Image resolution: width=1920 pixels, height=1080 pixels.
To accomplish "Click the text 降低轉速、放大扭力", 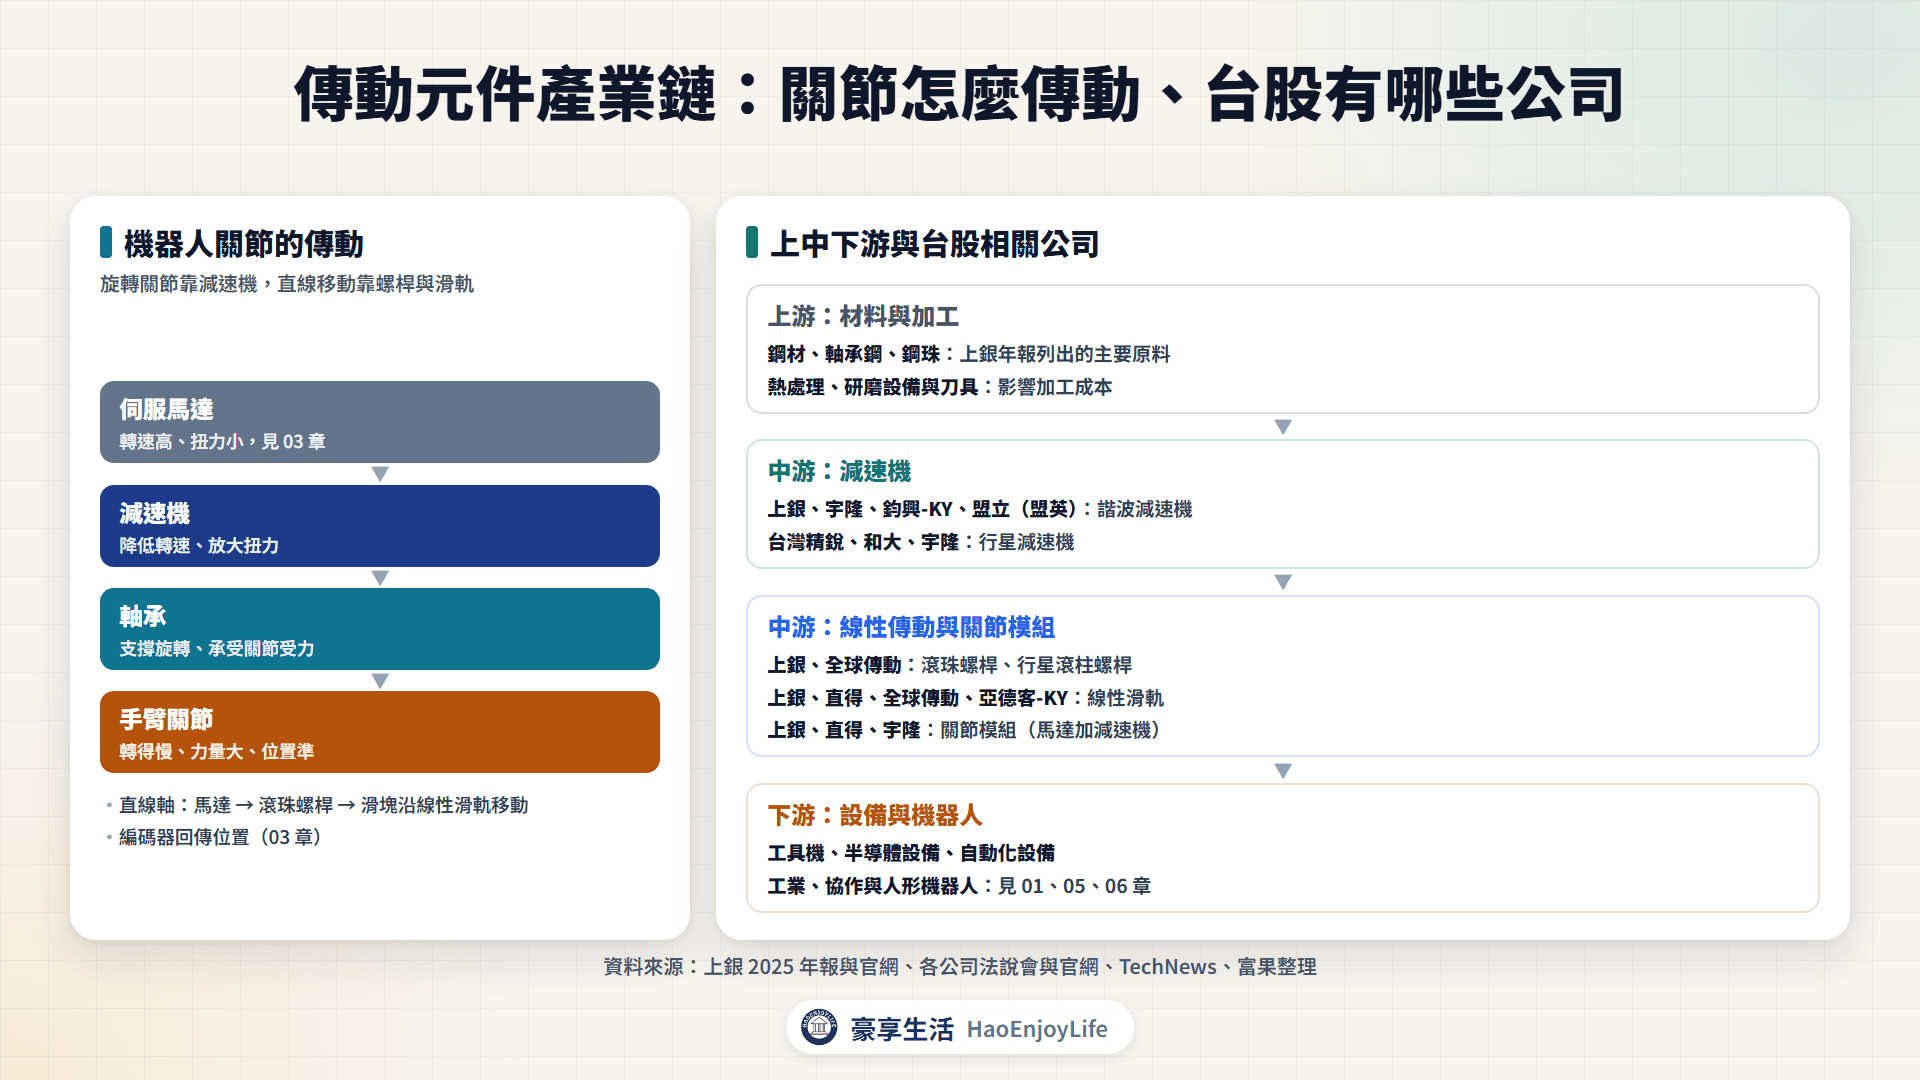I will (x=199, y=546).
